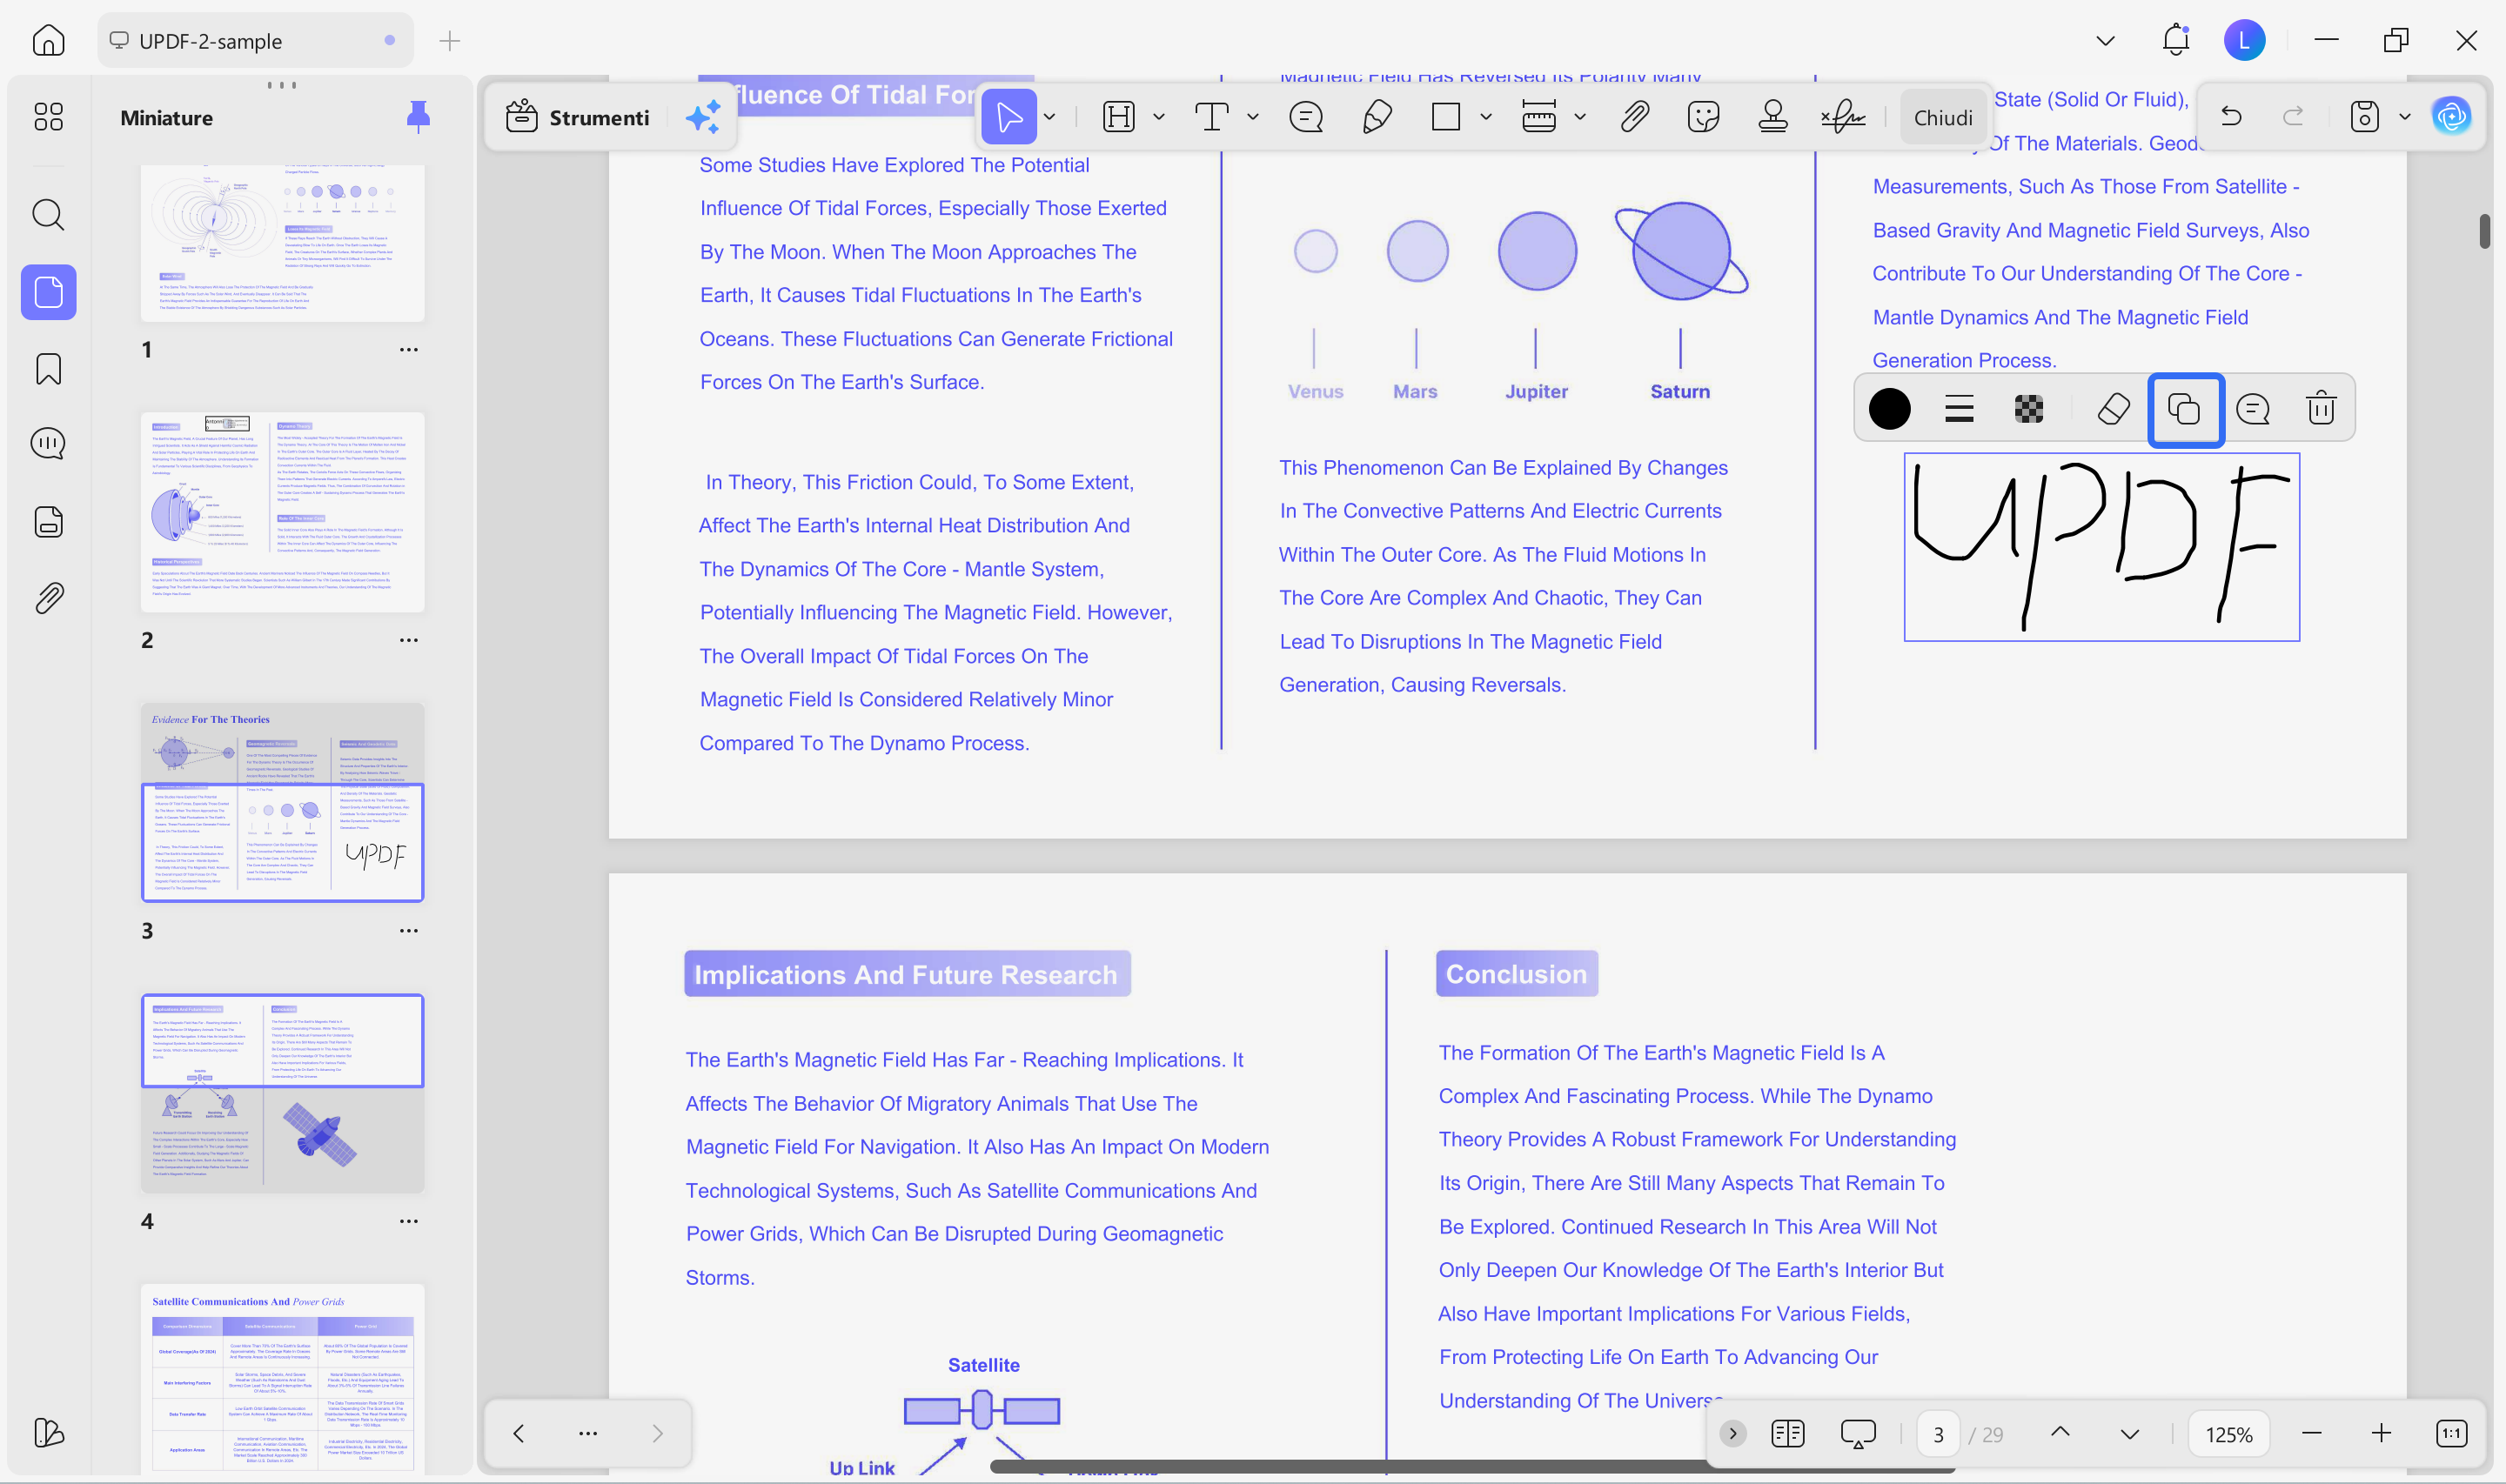
Task: Change the ink annotation black color
Action: (x=1889, y=409)
